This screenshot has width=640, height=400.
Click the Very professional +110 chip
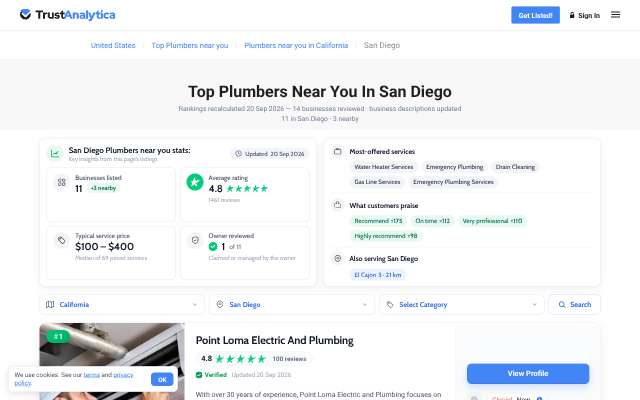click(492, 221)
